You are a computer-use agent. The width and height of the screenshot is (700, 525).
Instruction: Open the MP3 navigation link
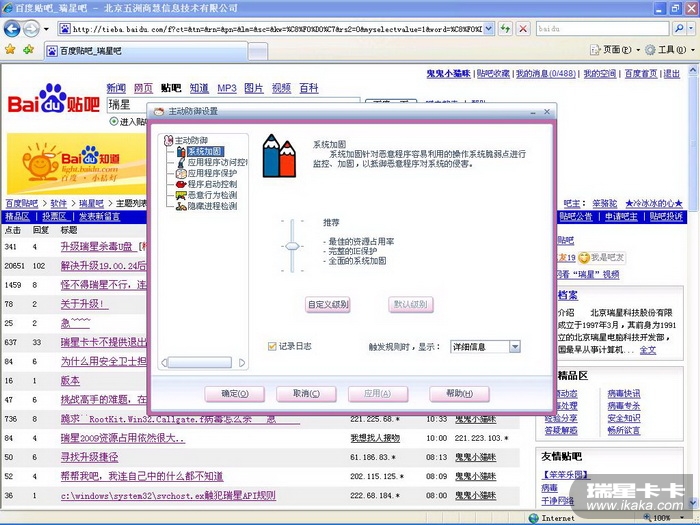click(x=227, y=88)
